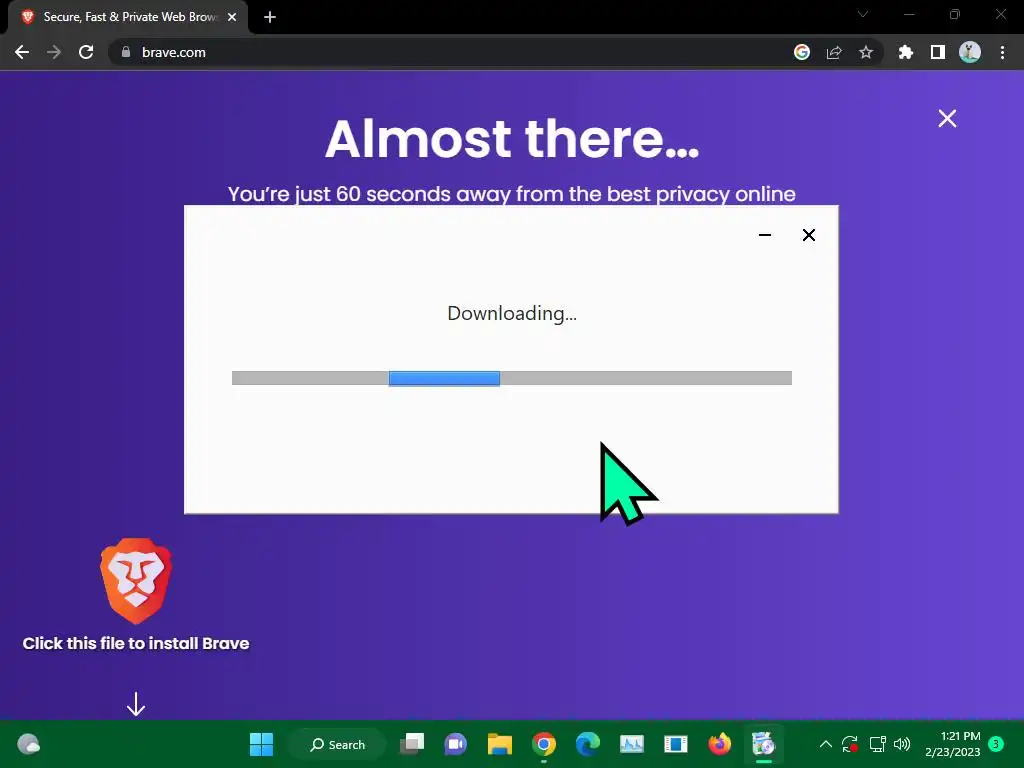This screenshot has width=1024, height=768.
Task: Click the sync status tray icon
Action: (x=850, y=744)
